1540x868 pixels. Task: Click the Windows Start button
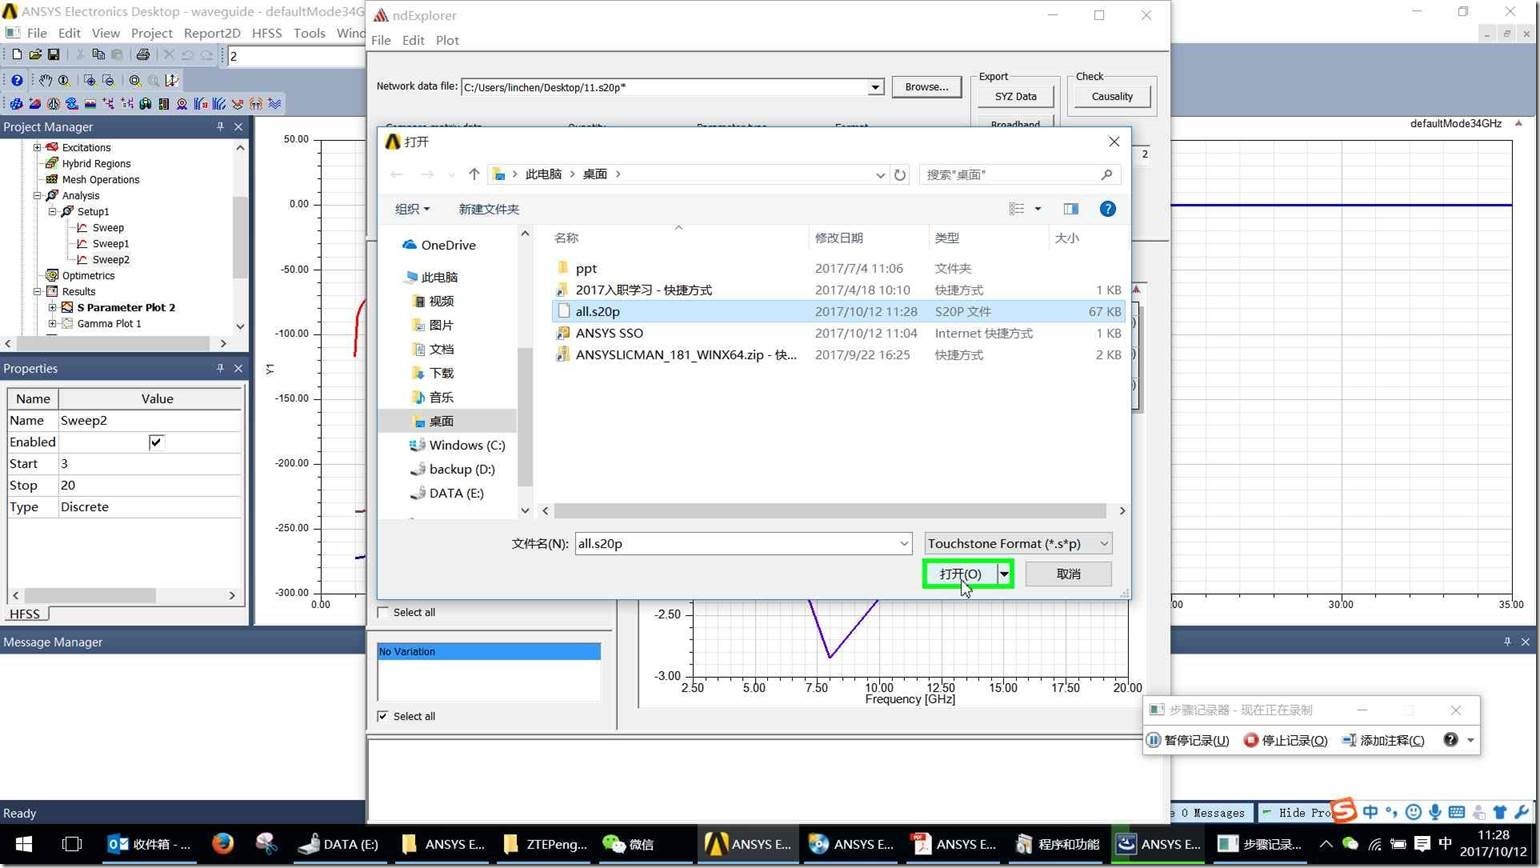pyautogui.click(x=24, y=844)
